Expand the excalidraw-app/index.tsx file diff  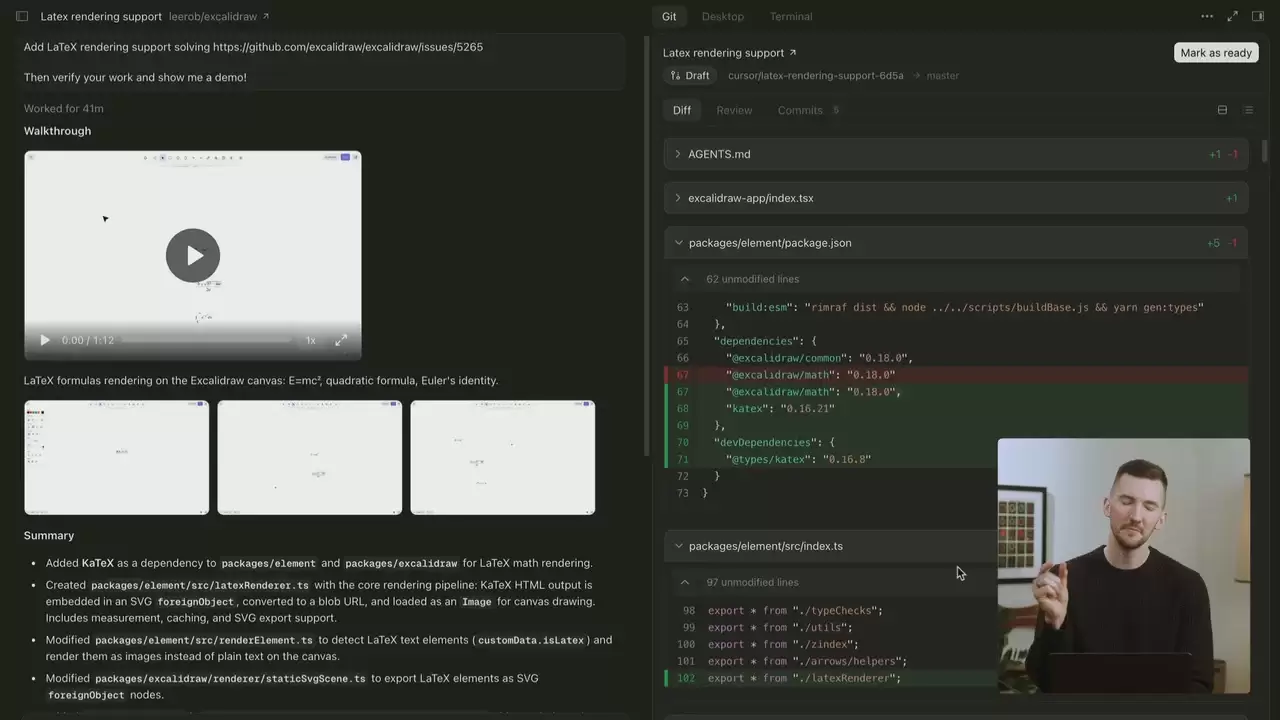coord(956,198)
